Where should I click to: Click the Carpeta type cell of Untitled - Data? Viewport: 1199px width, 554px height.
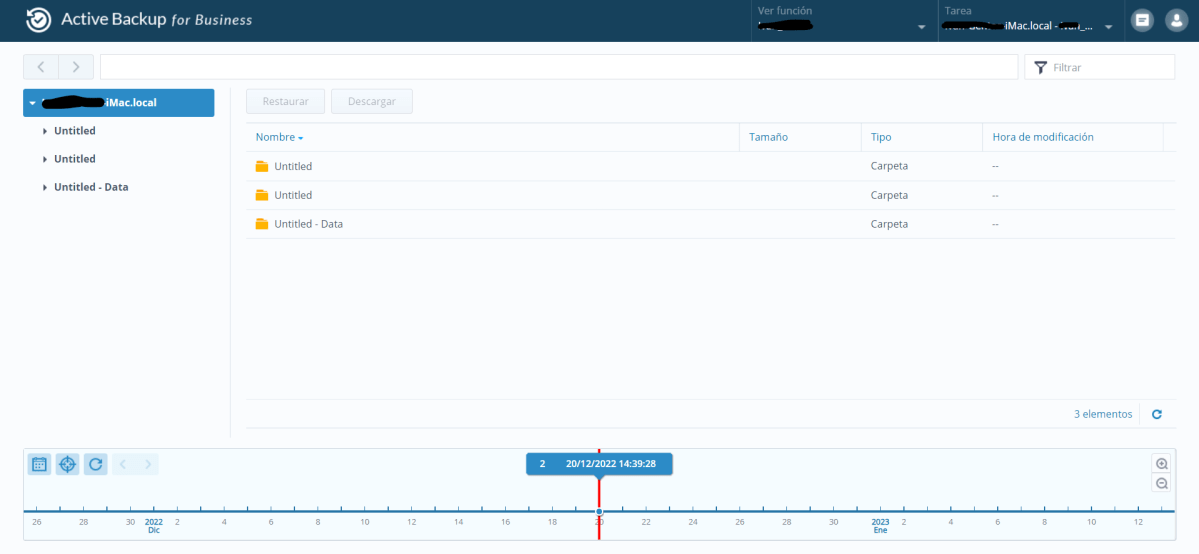(x=889, y=224)
